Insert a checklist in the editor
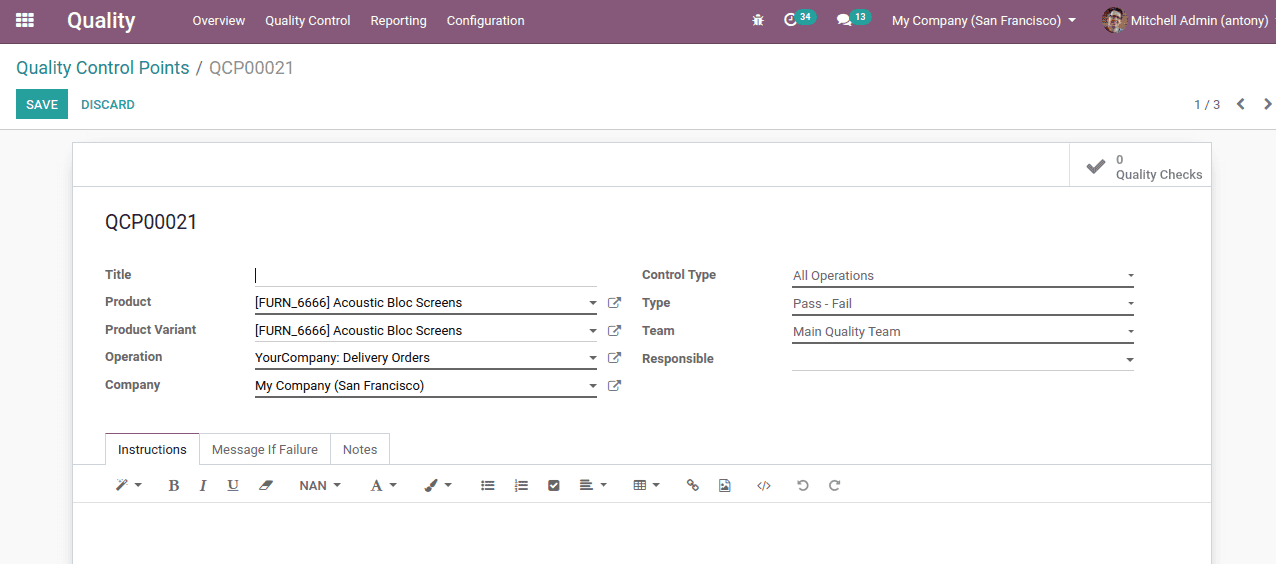 (x=554, y=485)
